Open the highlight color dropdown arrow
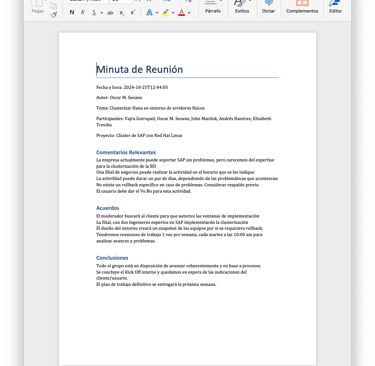 173,13
